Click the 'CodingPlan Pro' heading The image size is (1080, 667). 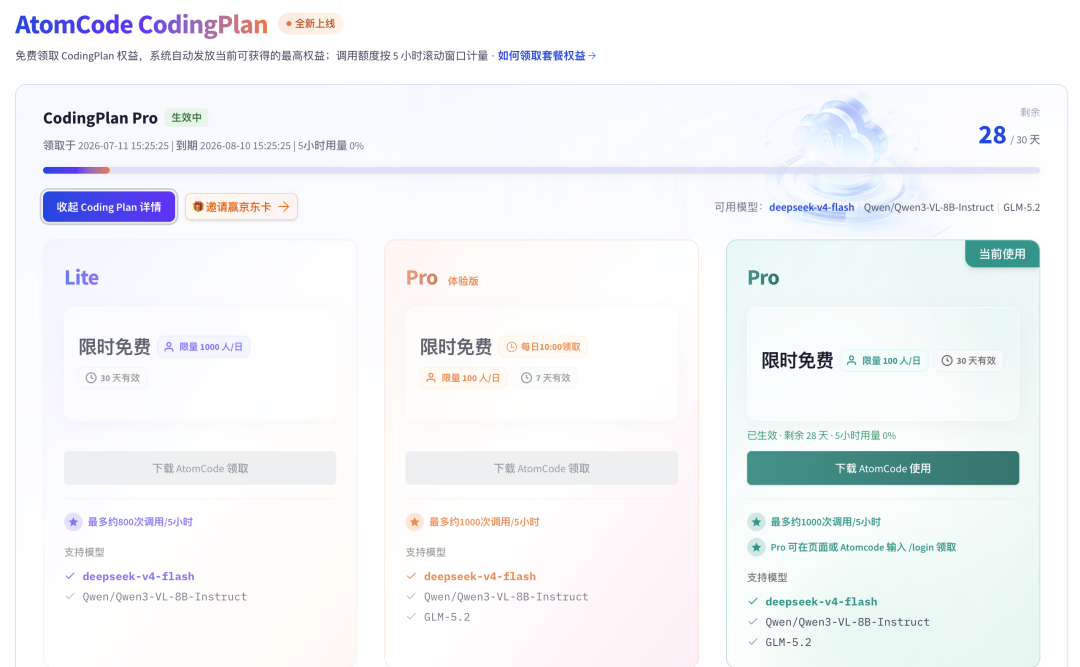click(x=101, y=118)
